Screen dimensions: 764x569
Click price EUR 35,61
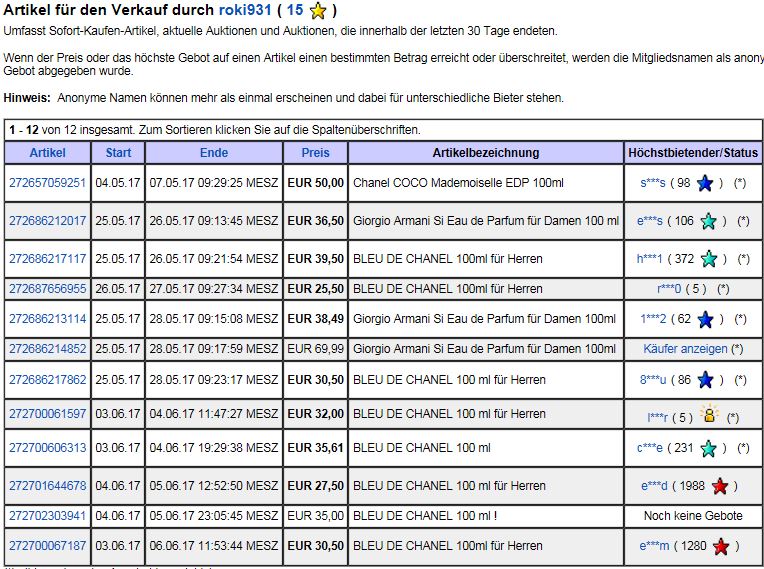(x=315, y=448)
